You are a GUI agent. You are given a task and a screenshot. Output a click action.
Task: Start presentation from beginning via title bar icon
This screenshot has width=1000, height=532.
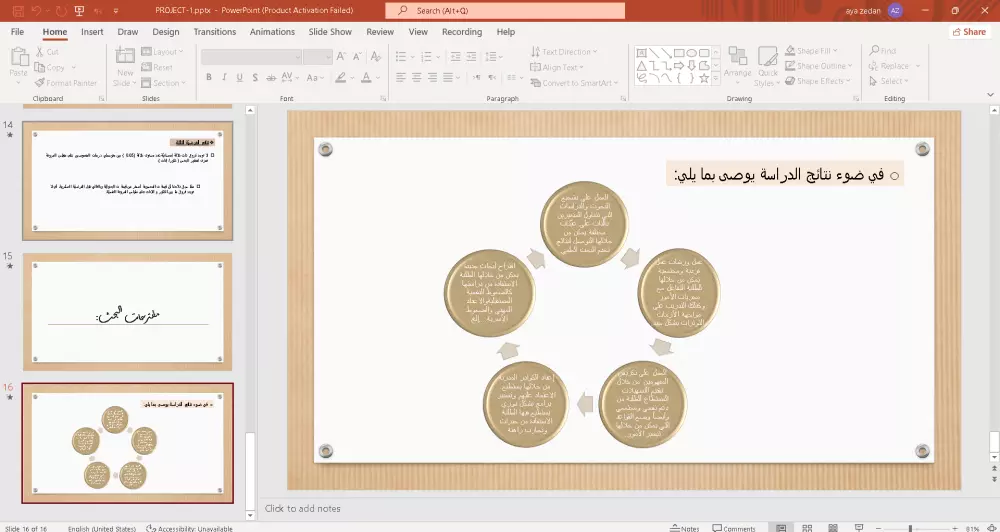[x=79, y=11]
